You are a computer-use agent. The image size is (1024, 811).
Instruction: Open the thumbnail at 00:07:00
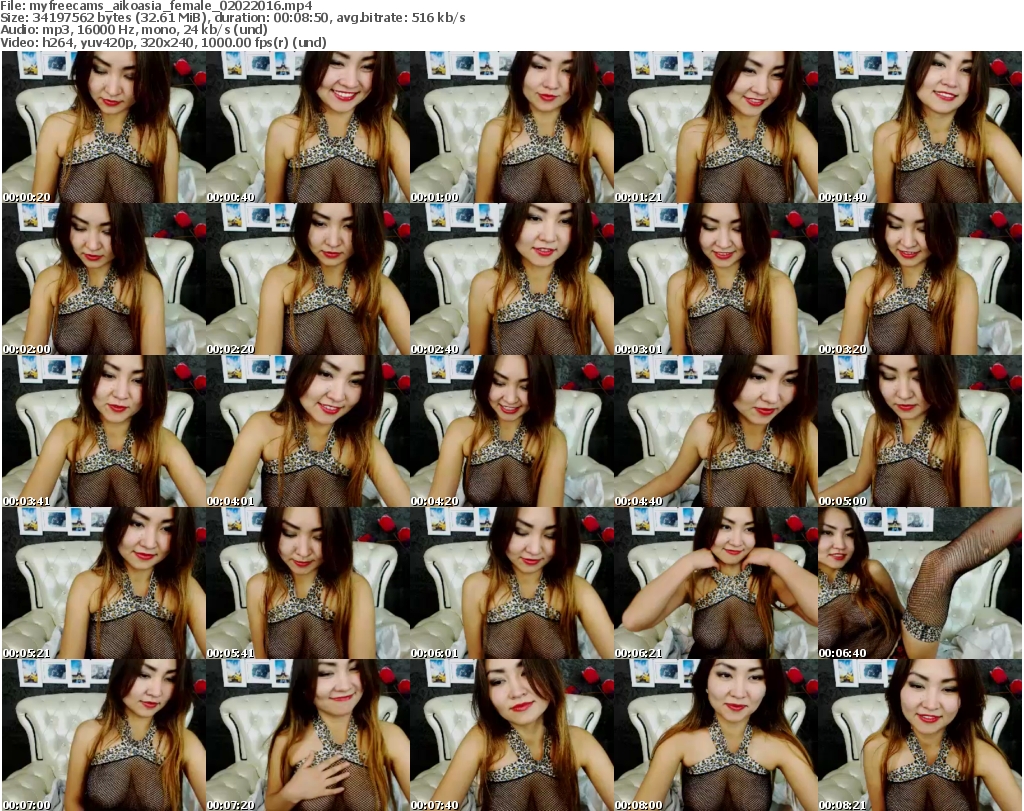(104, 735)
